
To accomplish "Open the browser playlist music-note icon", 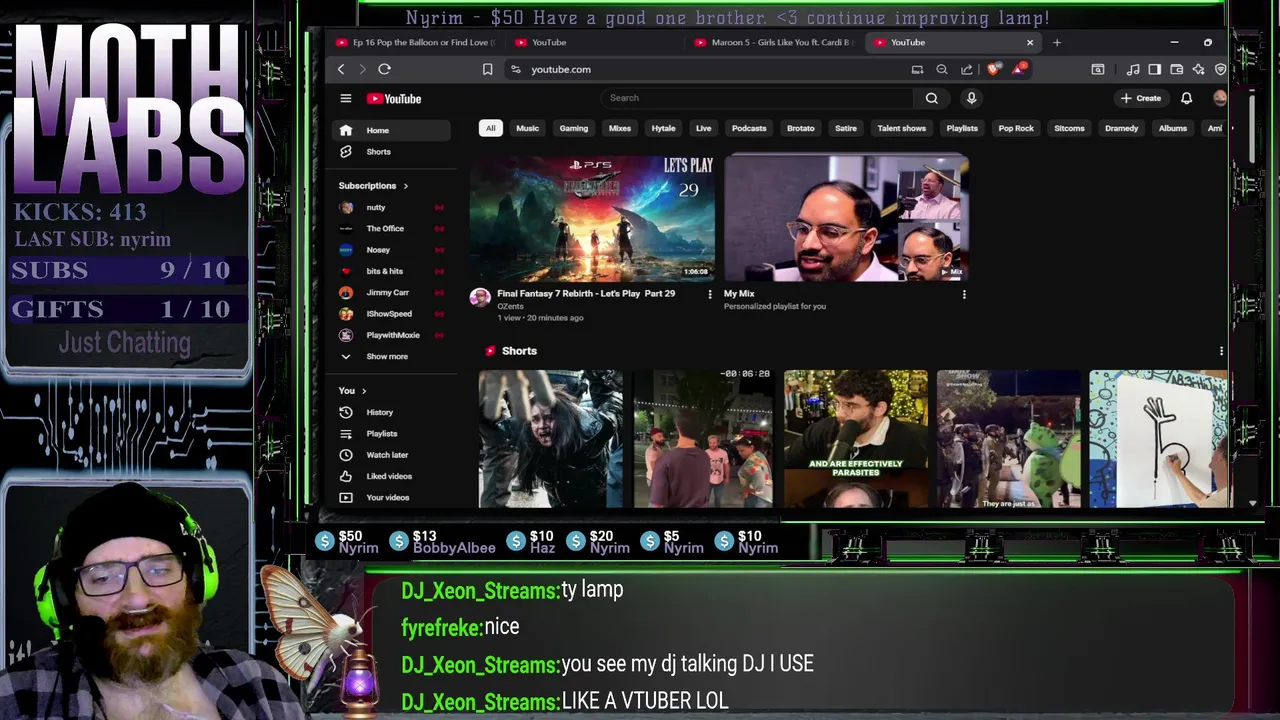I will click(1133, 69).
